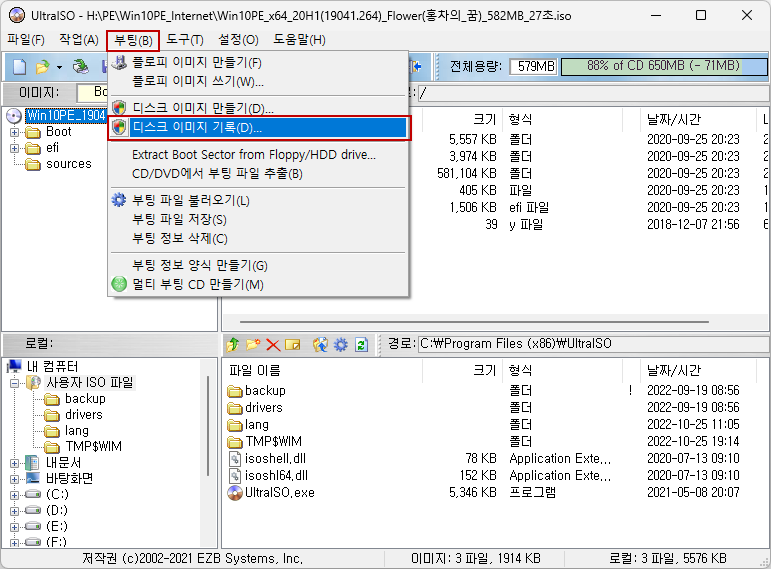
Task: Click the blue gear icon in local toolbar
Action: pyautogui.click(x=341, y=345)
